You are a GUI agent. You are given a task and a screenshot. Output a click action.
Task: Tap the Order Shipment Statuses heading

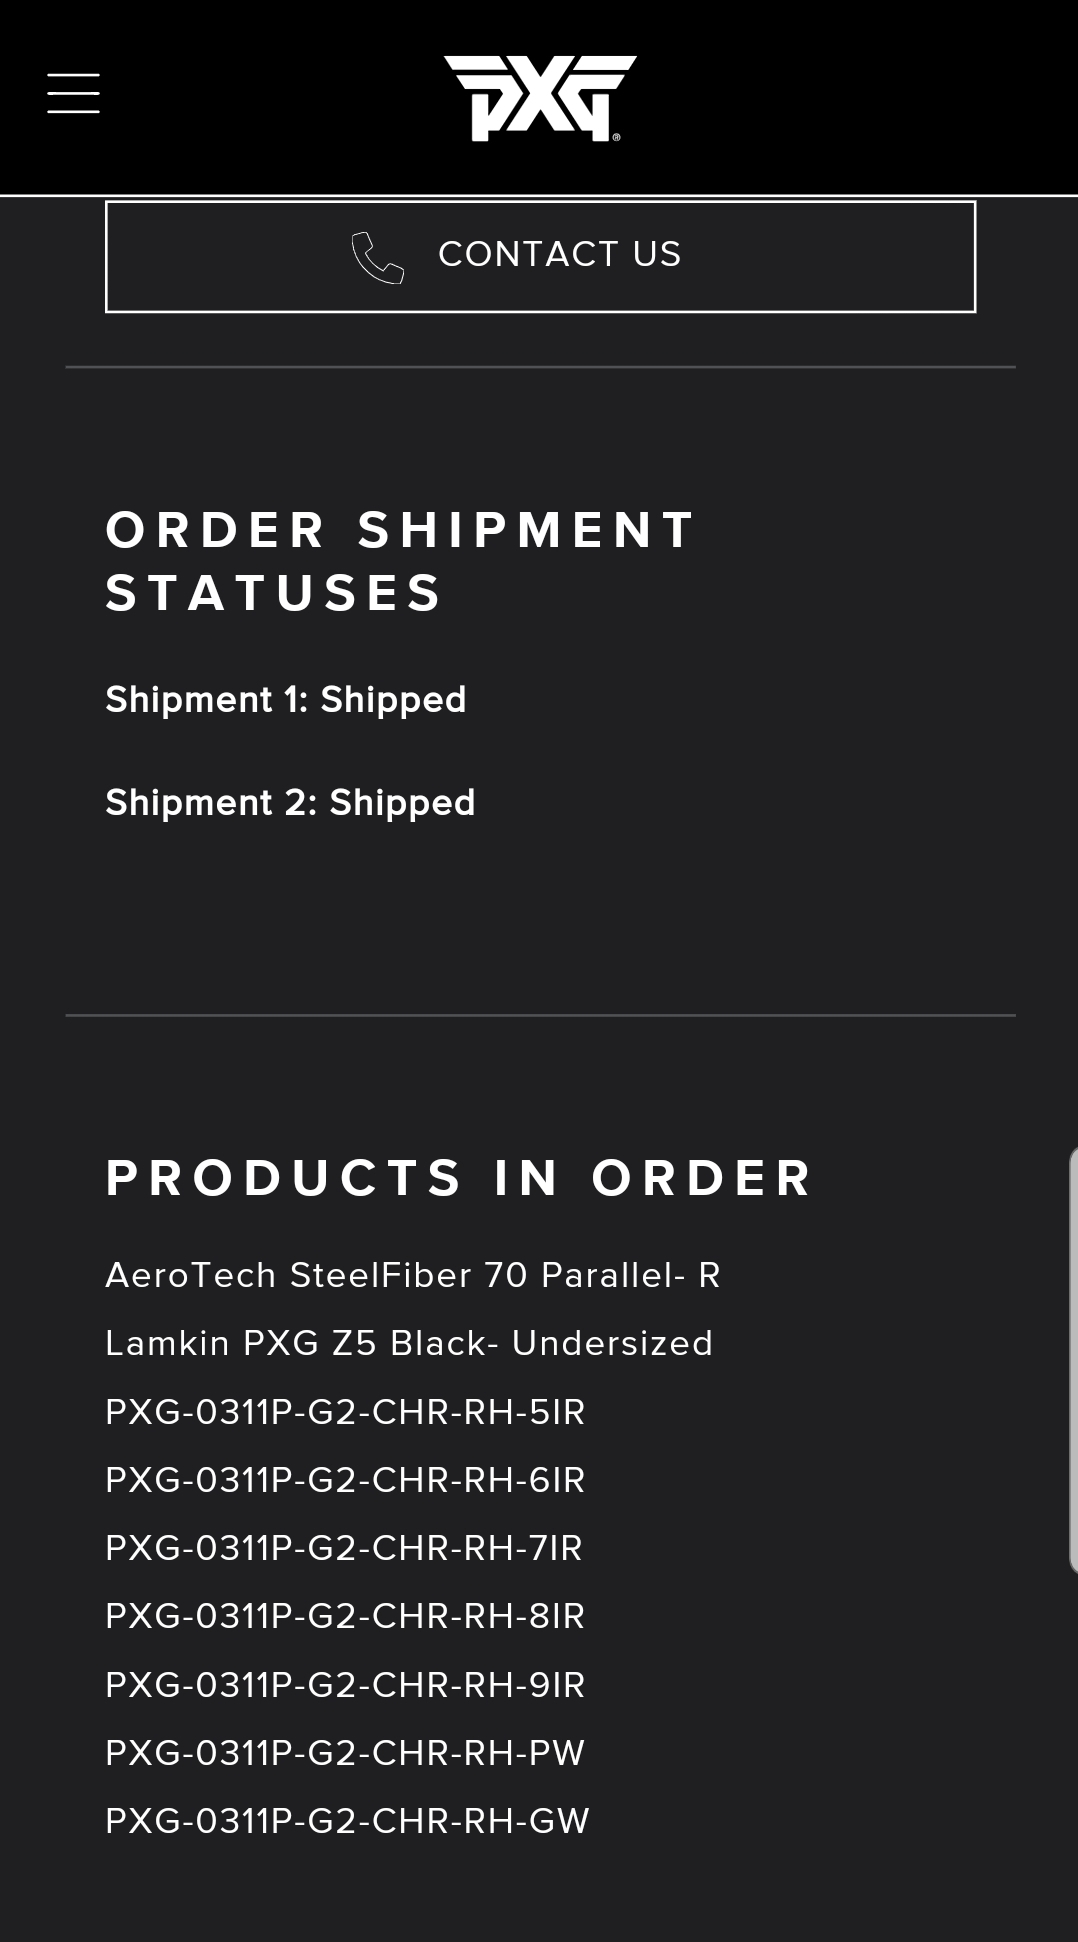(399, 561)
